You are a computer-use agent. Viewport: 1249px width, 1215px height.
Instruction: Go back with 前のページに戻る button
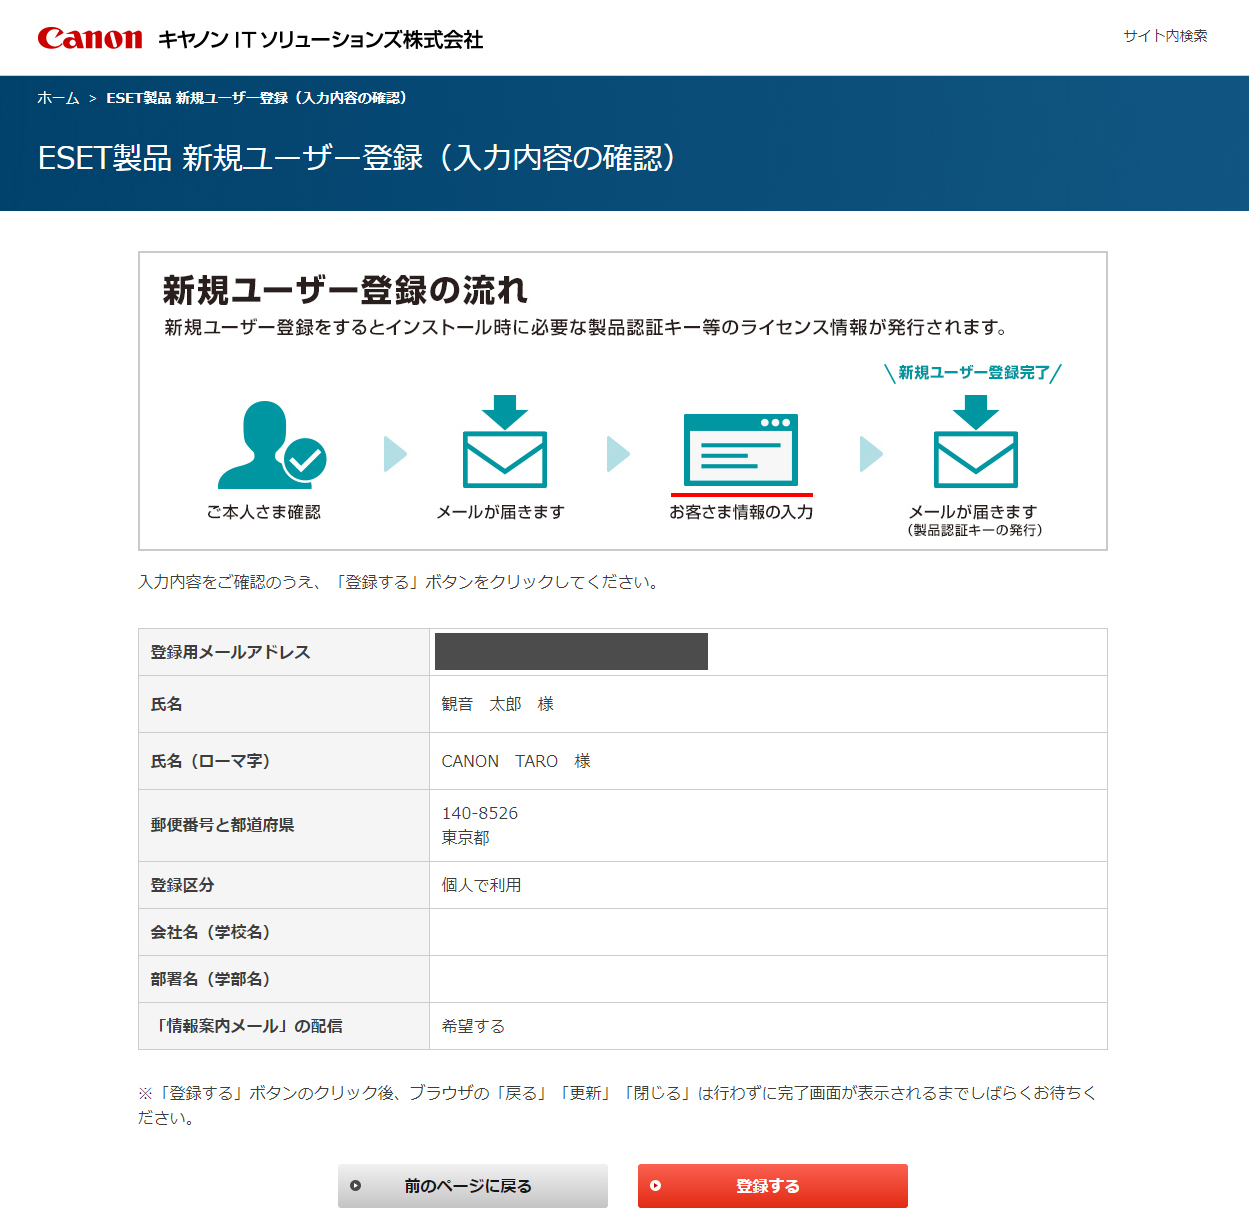click(x=473, y=1186)
